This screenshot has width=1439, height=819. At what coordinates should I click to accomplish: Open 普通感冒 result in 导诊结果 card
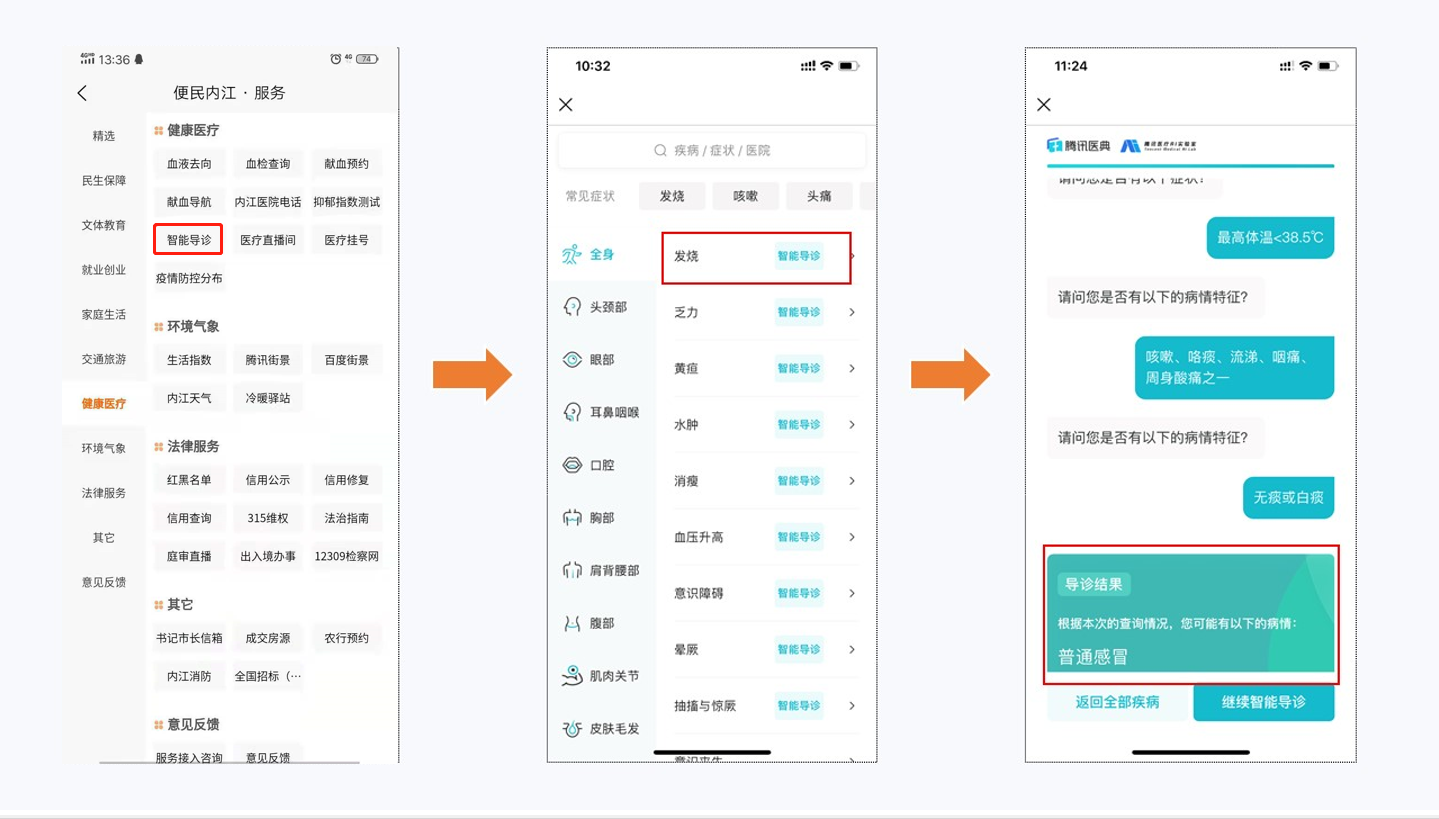tap(1094, 657)
